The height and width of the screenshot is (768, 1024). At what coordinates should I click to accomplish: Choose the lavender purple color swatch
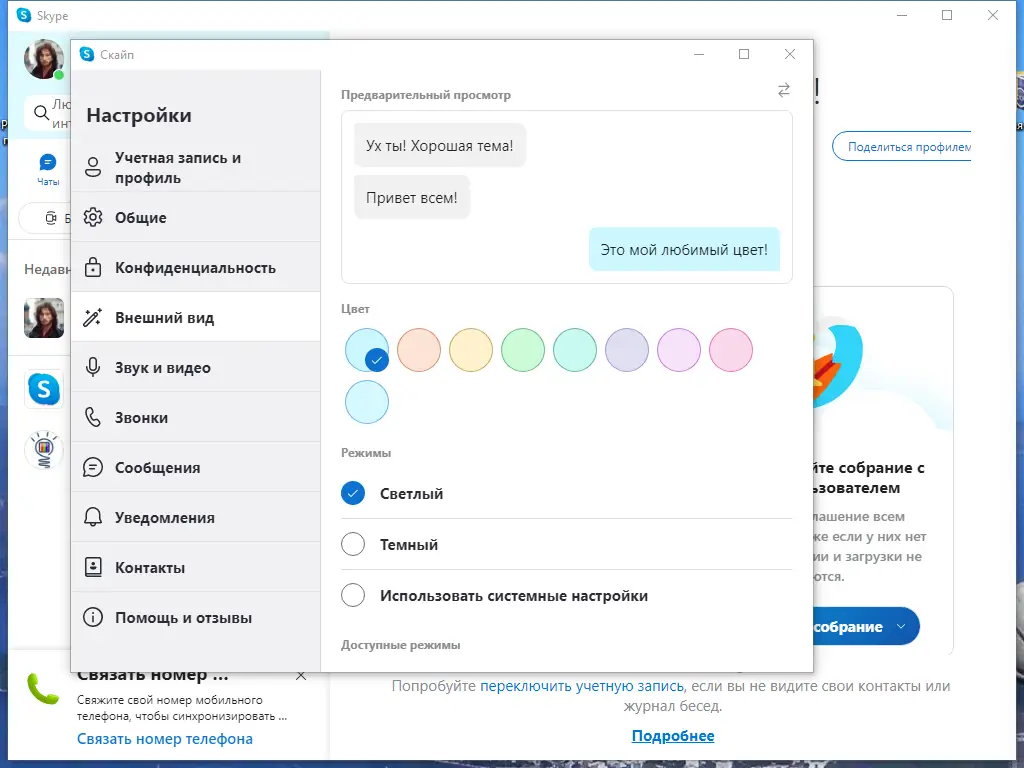627,350
